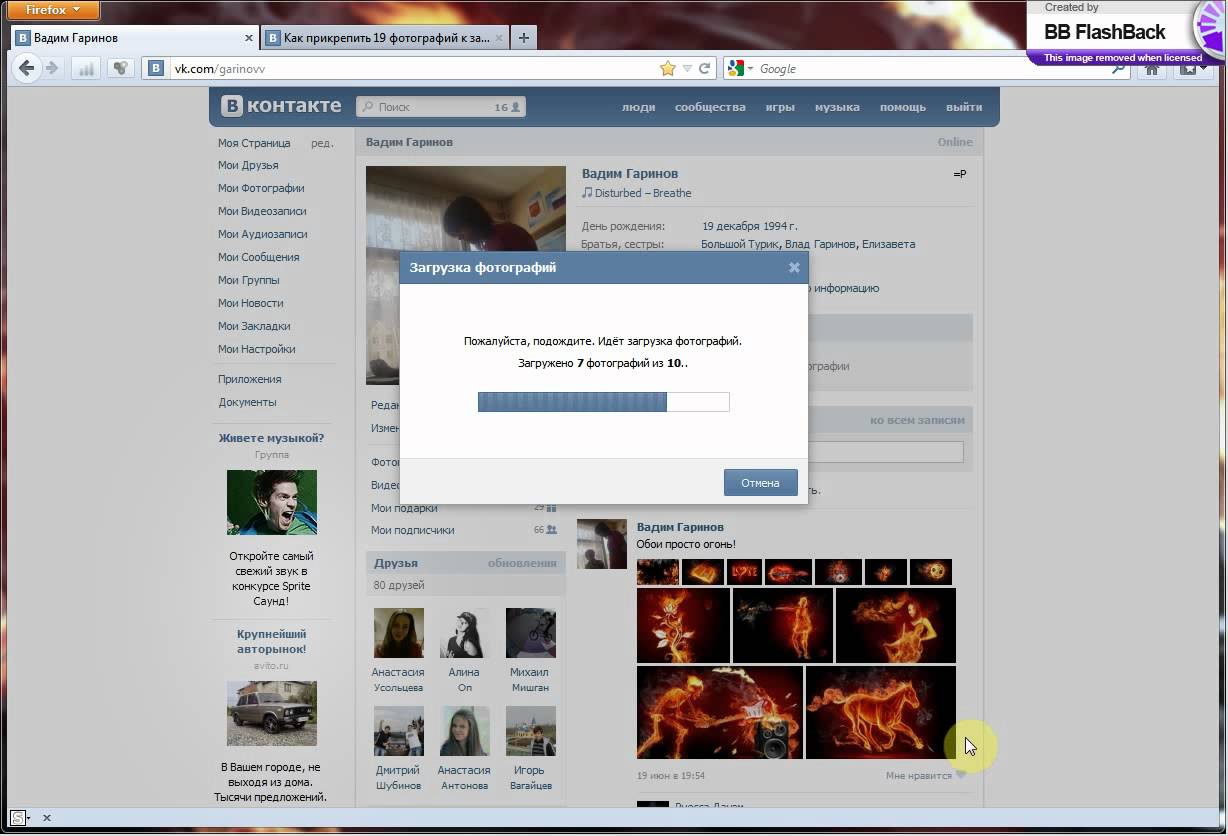
Task: Open the Firefox application menu
Action: coord(55,10)
